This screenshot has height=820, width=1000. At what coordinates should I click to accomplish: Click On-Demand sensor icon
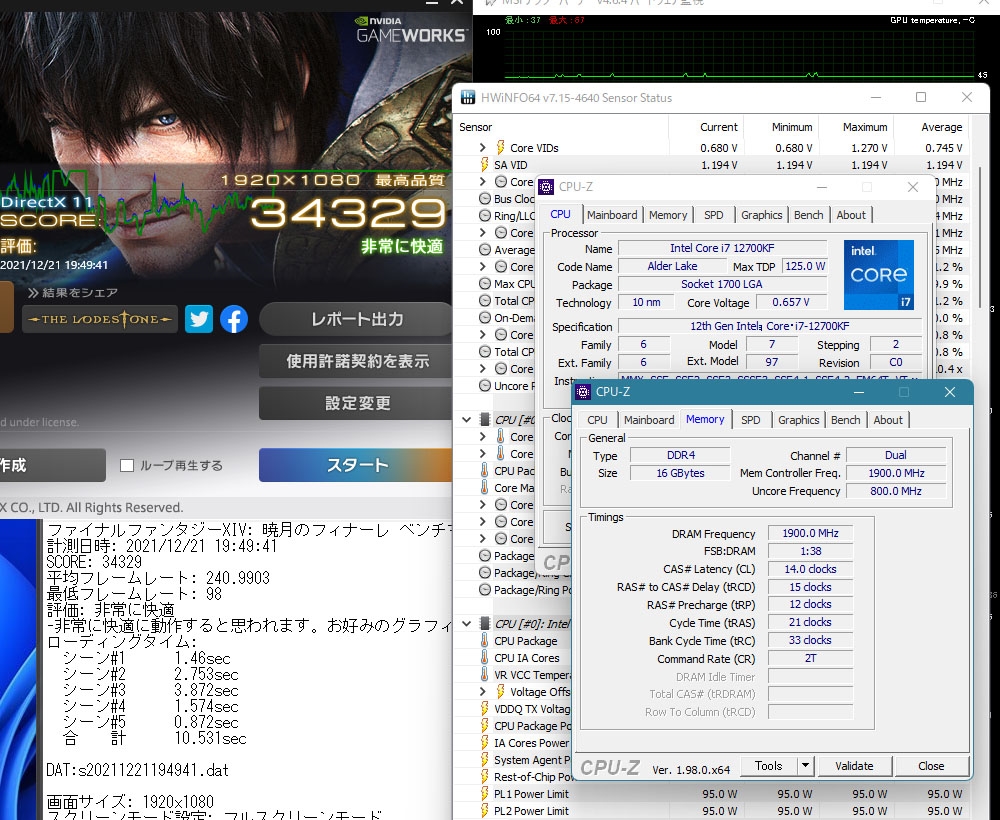click(x=485, y=318)
